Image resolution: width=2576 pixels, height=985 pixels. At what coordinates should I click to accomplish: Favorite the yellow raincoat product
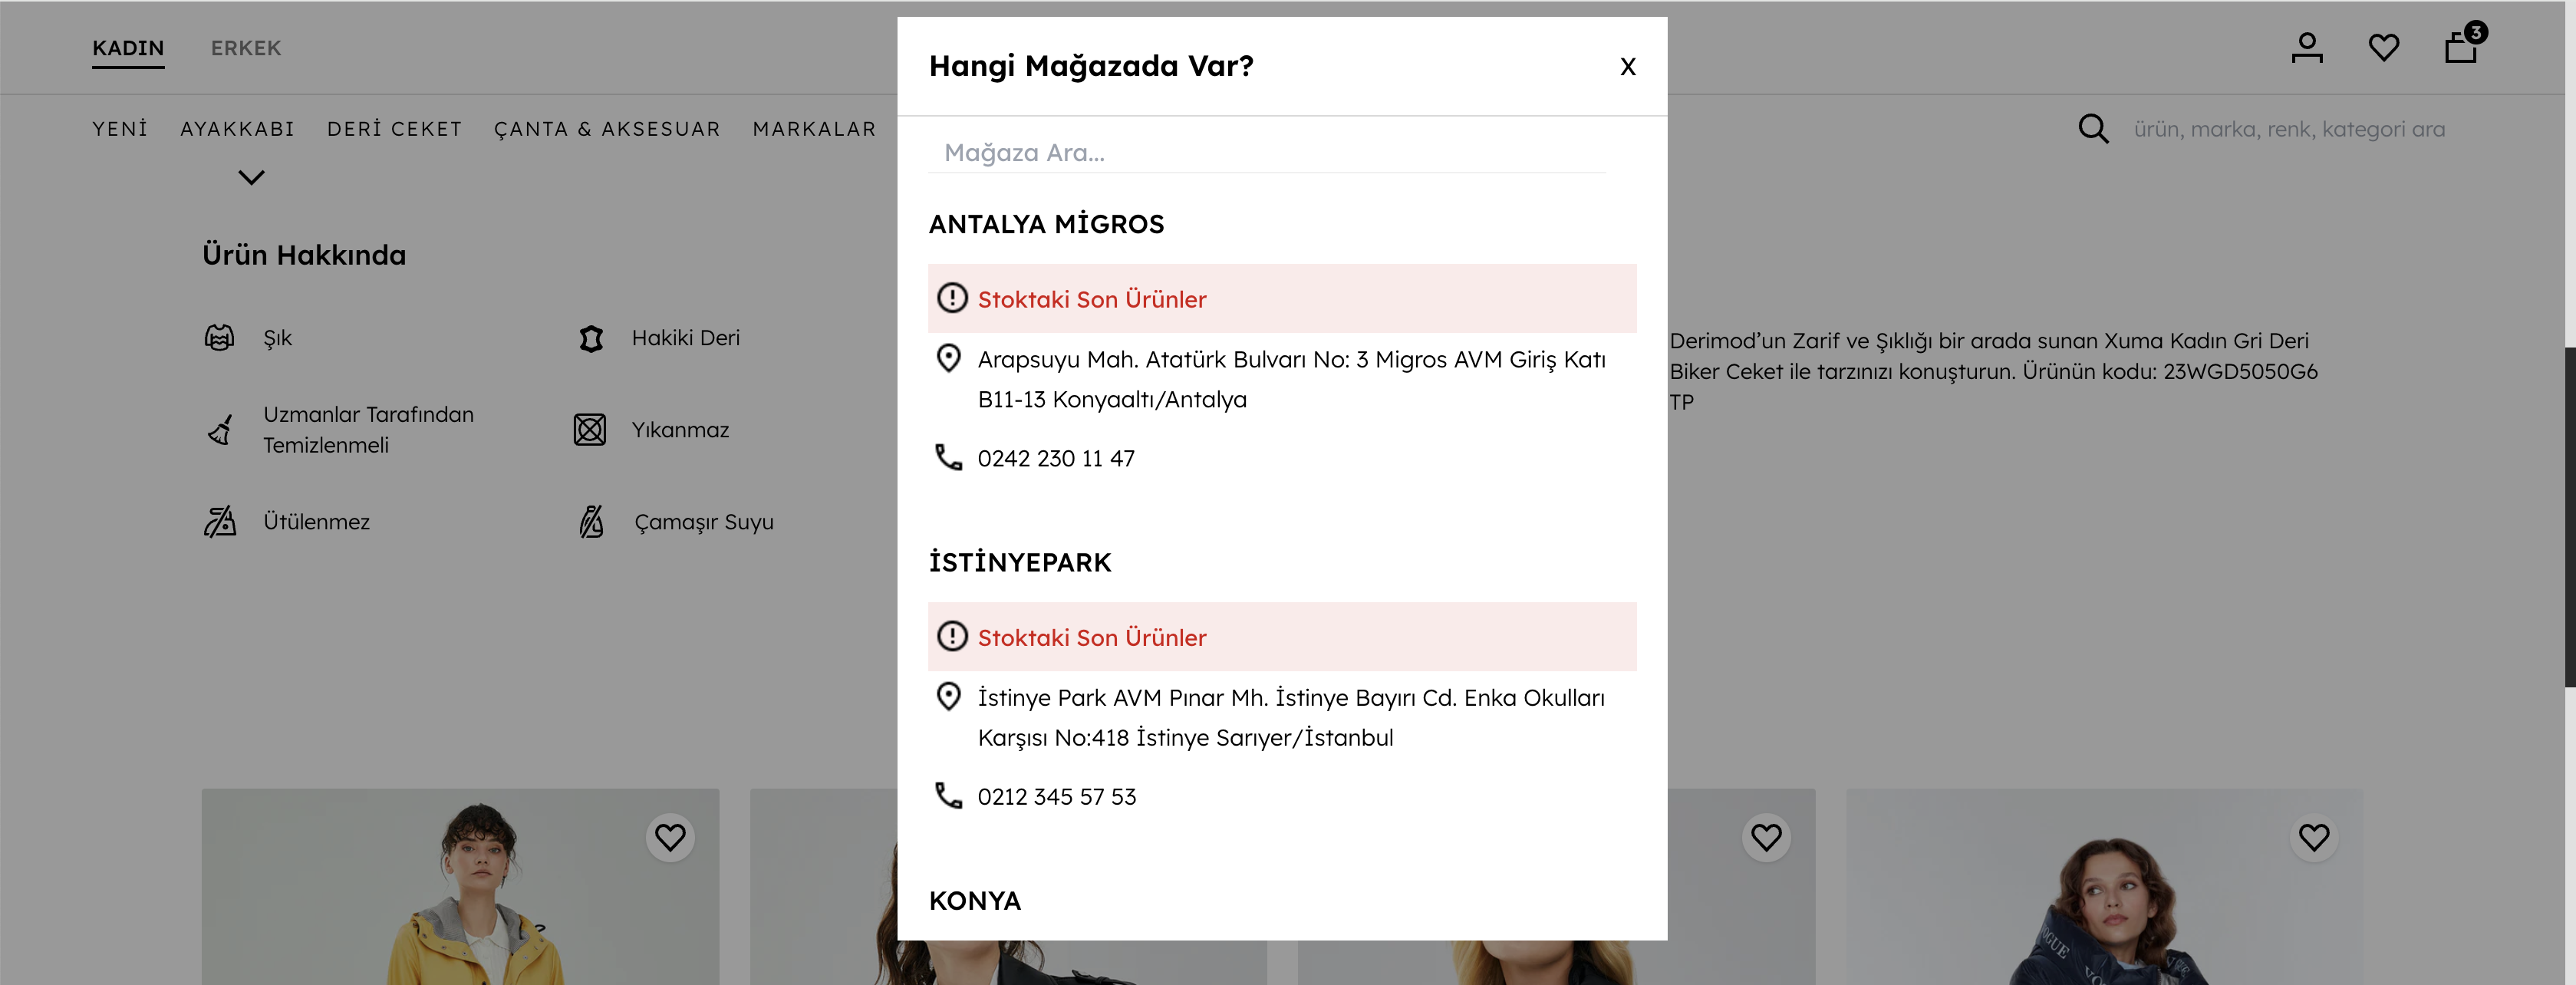[670, 837]
